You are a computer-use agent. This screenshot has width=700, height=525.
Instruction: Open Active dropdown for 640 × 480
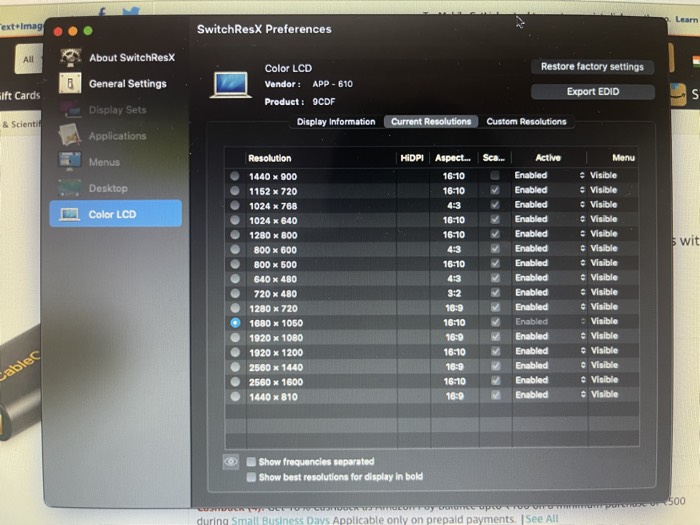[549, 278]
